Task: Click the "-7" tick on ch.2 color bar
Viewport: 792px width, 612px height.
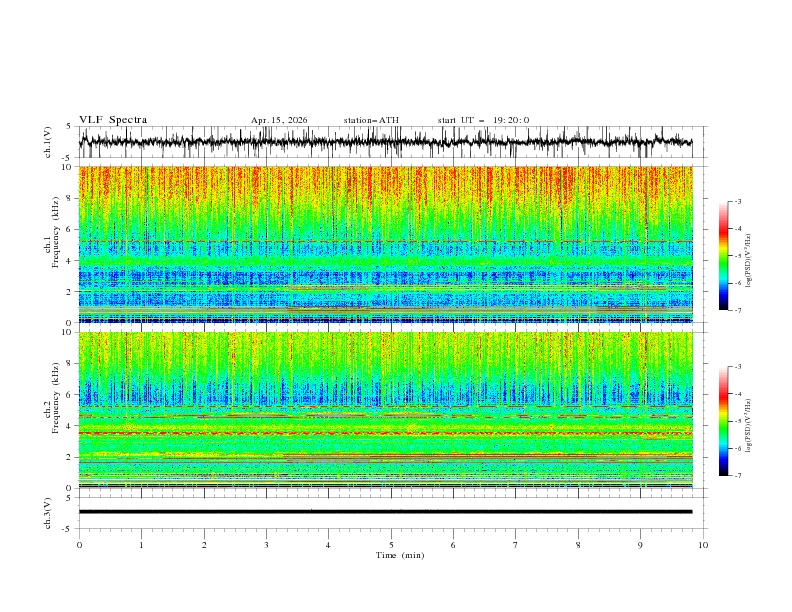Action: click(x=738, y=476)
